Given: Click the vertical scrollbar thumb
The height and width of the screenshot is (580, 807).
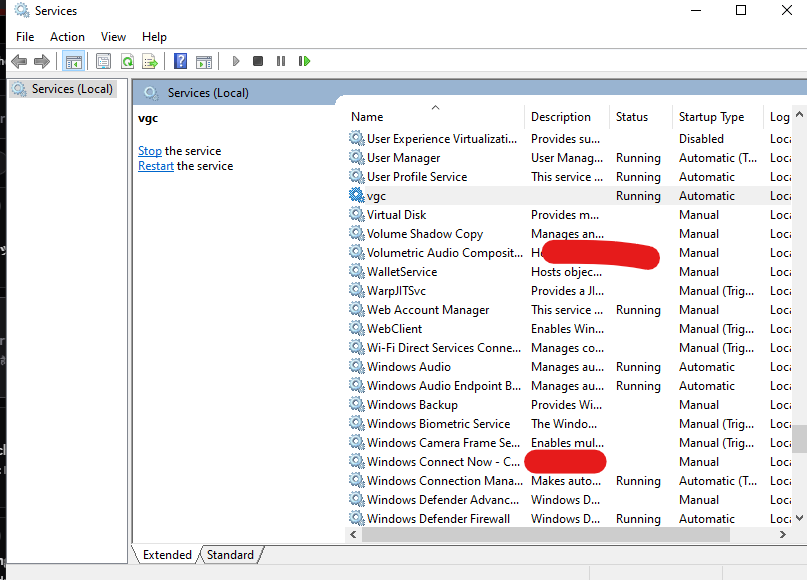Looking at the screenshot, I should 799,438.
